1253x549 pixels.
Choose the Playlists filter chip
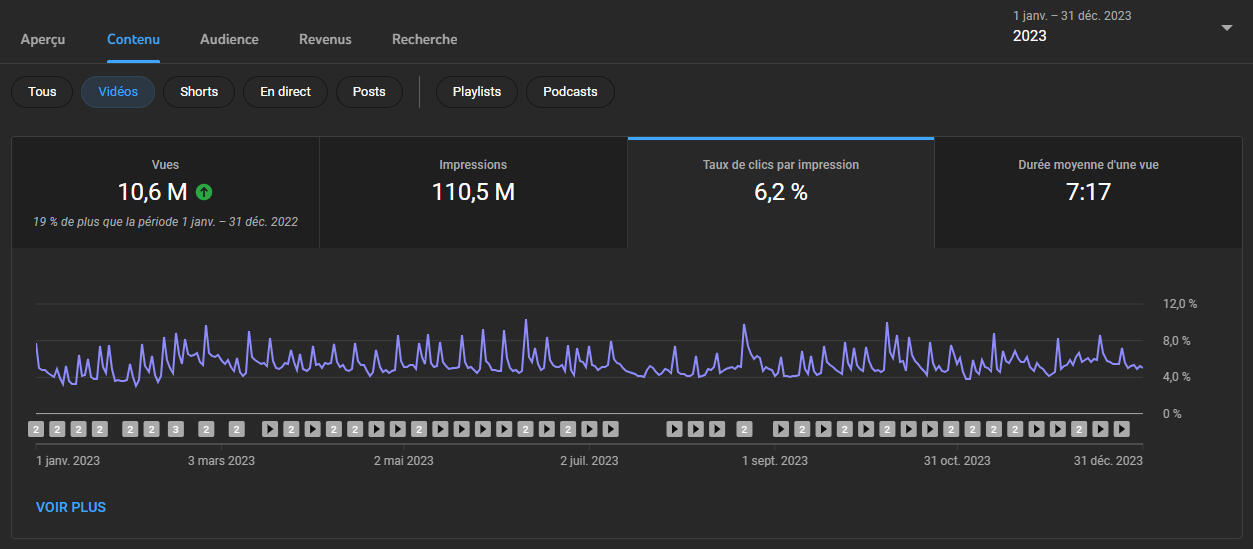point(476,92)
